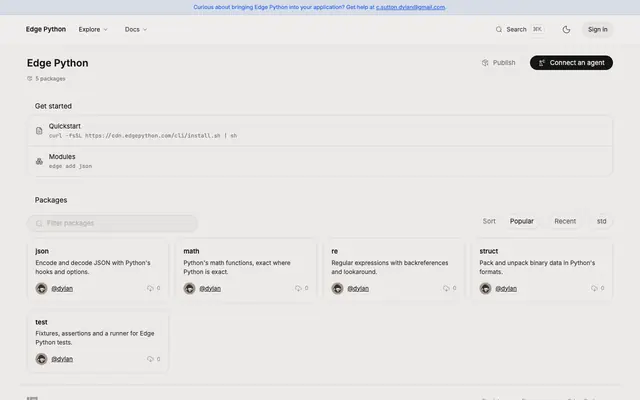Click download count icon on struct card
This screenshot has width=640, height=400.
pyautogui.click(x=594, y=288)
